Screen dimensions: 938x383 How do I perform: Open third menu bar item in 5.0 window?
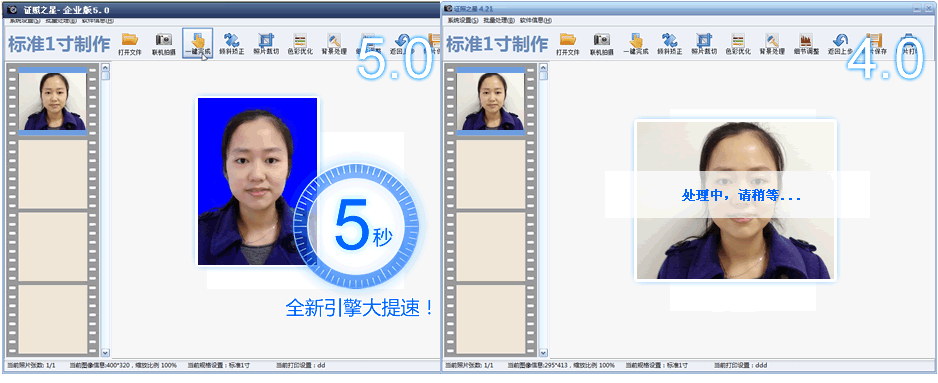[x=98, y=21]
